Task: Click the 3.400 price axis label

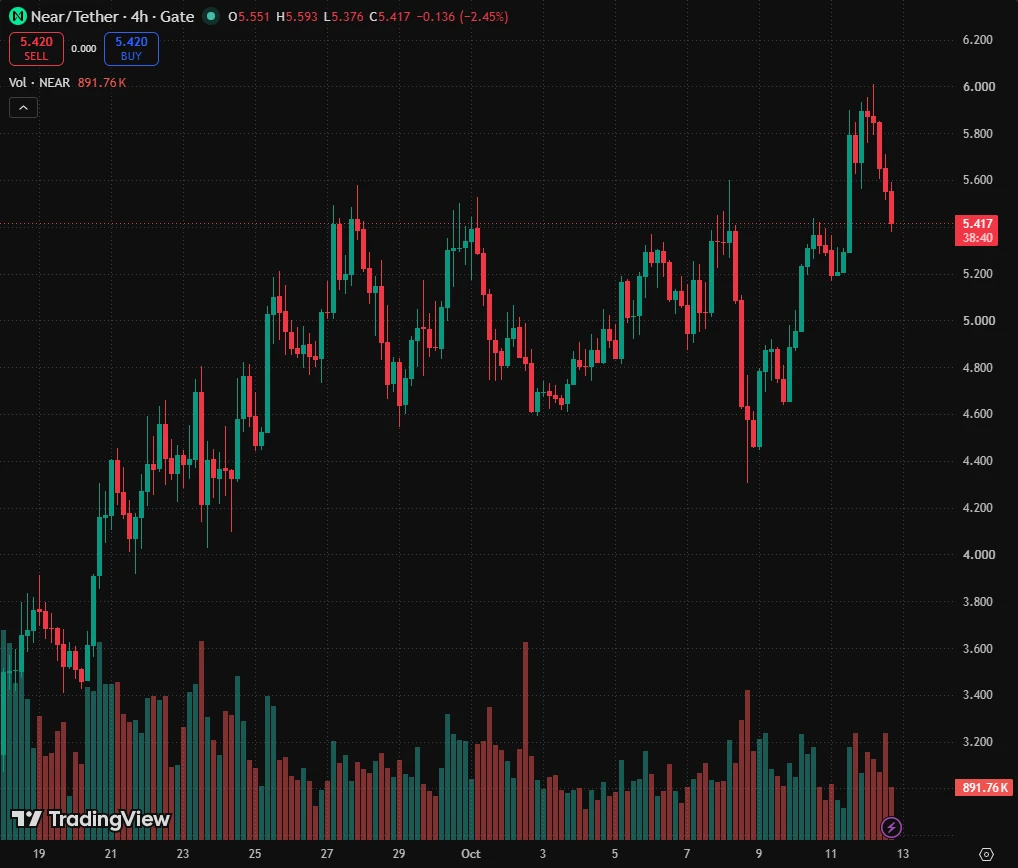Action: click(978, 695)
